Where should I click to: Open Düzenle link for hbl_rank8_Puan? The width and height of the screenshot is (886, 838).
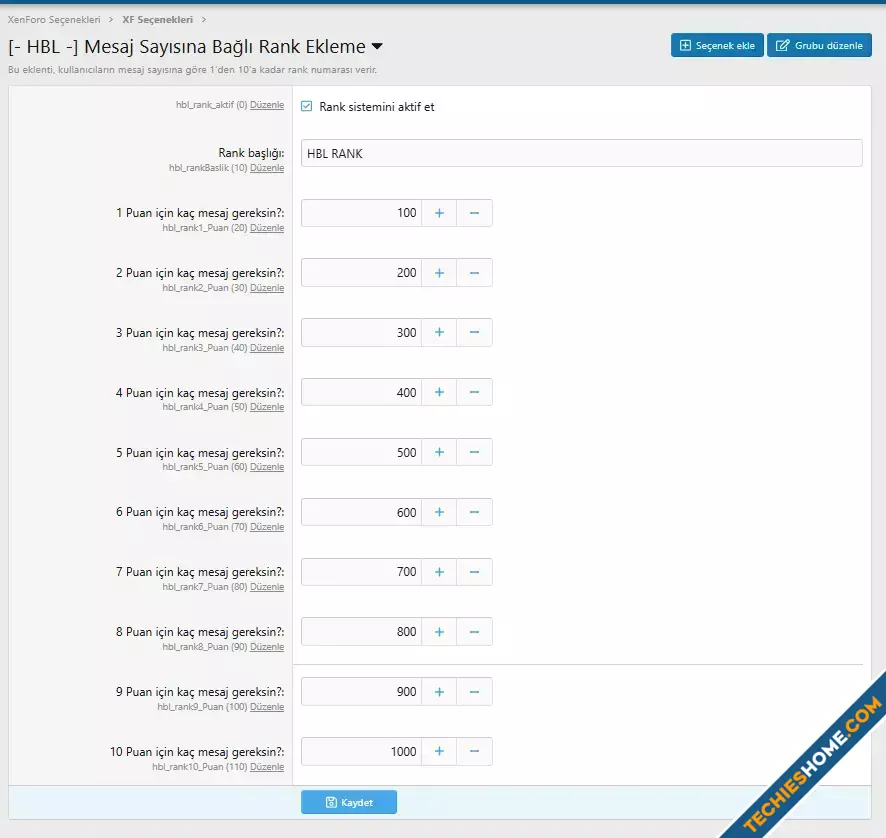pos(267,646)
